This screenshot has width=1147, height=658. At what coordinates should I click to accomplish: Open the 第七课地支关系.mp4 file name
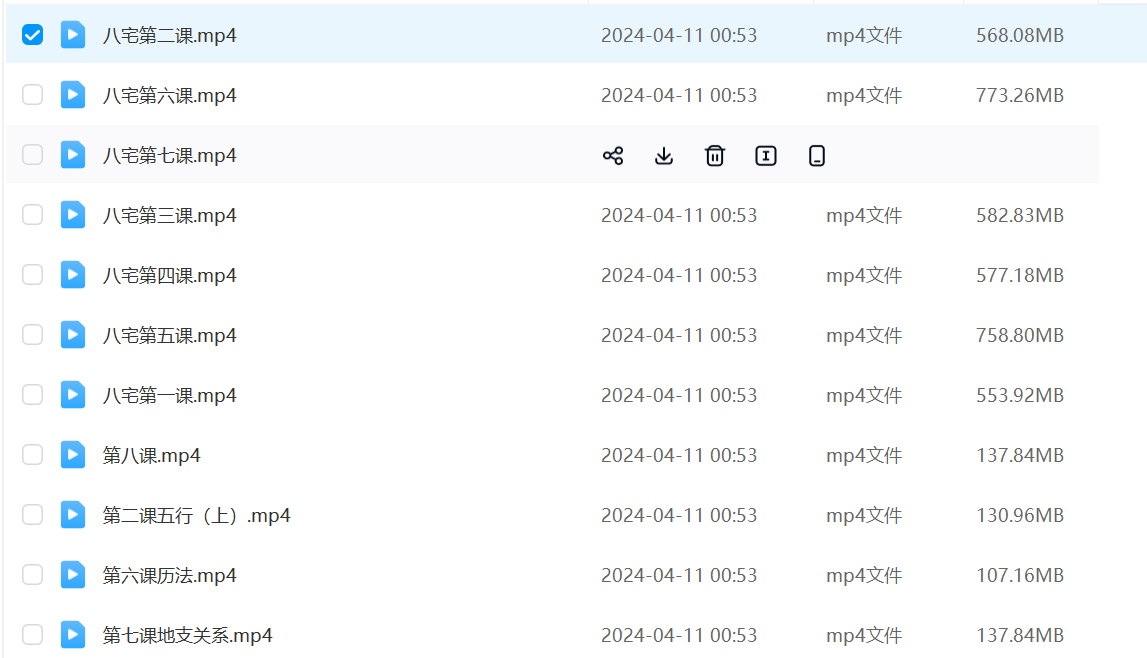click(188, 636)
